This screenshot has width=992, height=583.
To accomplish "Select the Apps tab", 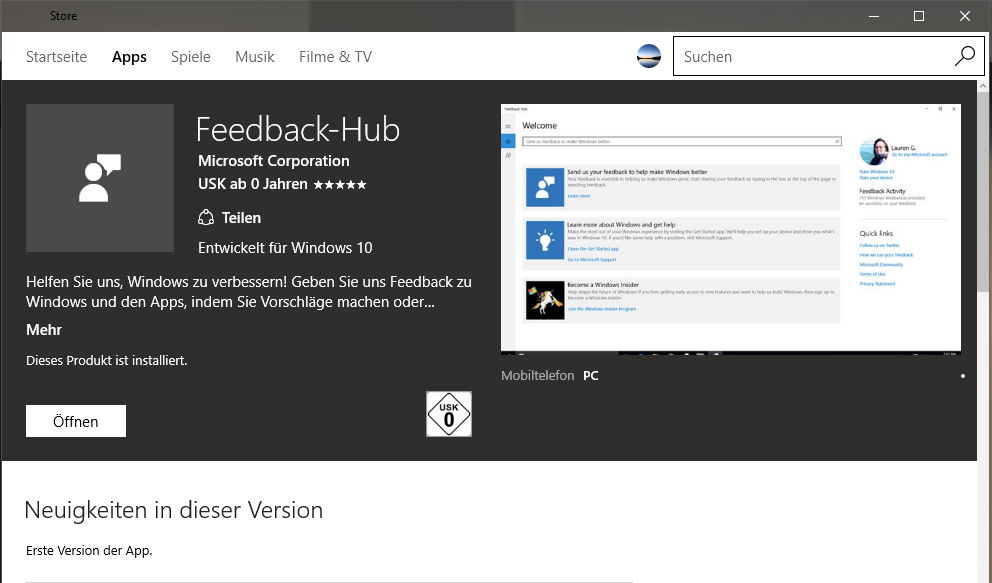I will (129, 57).
